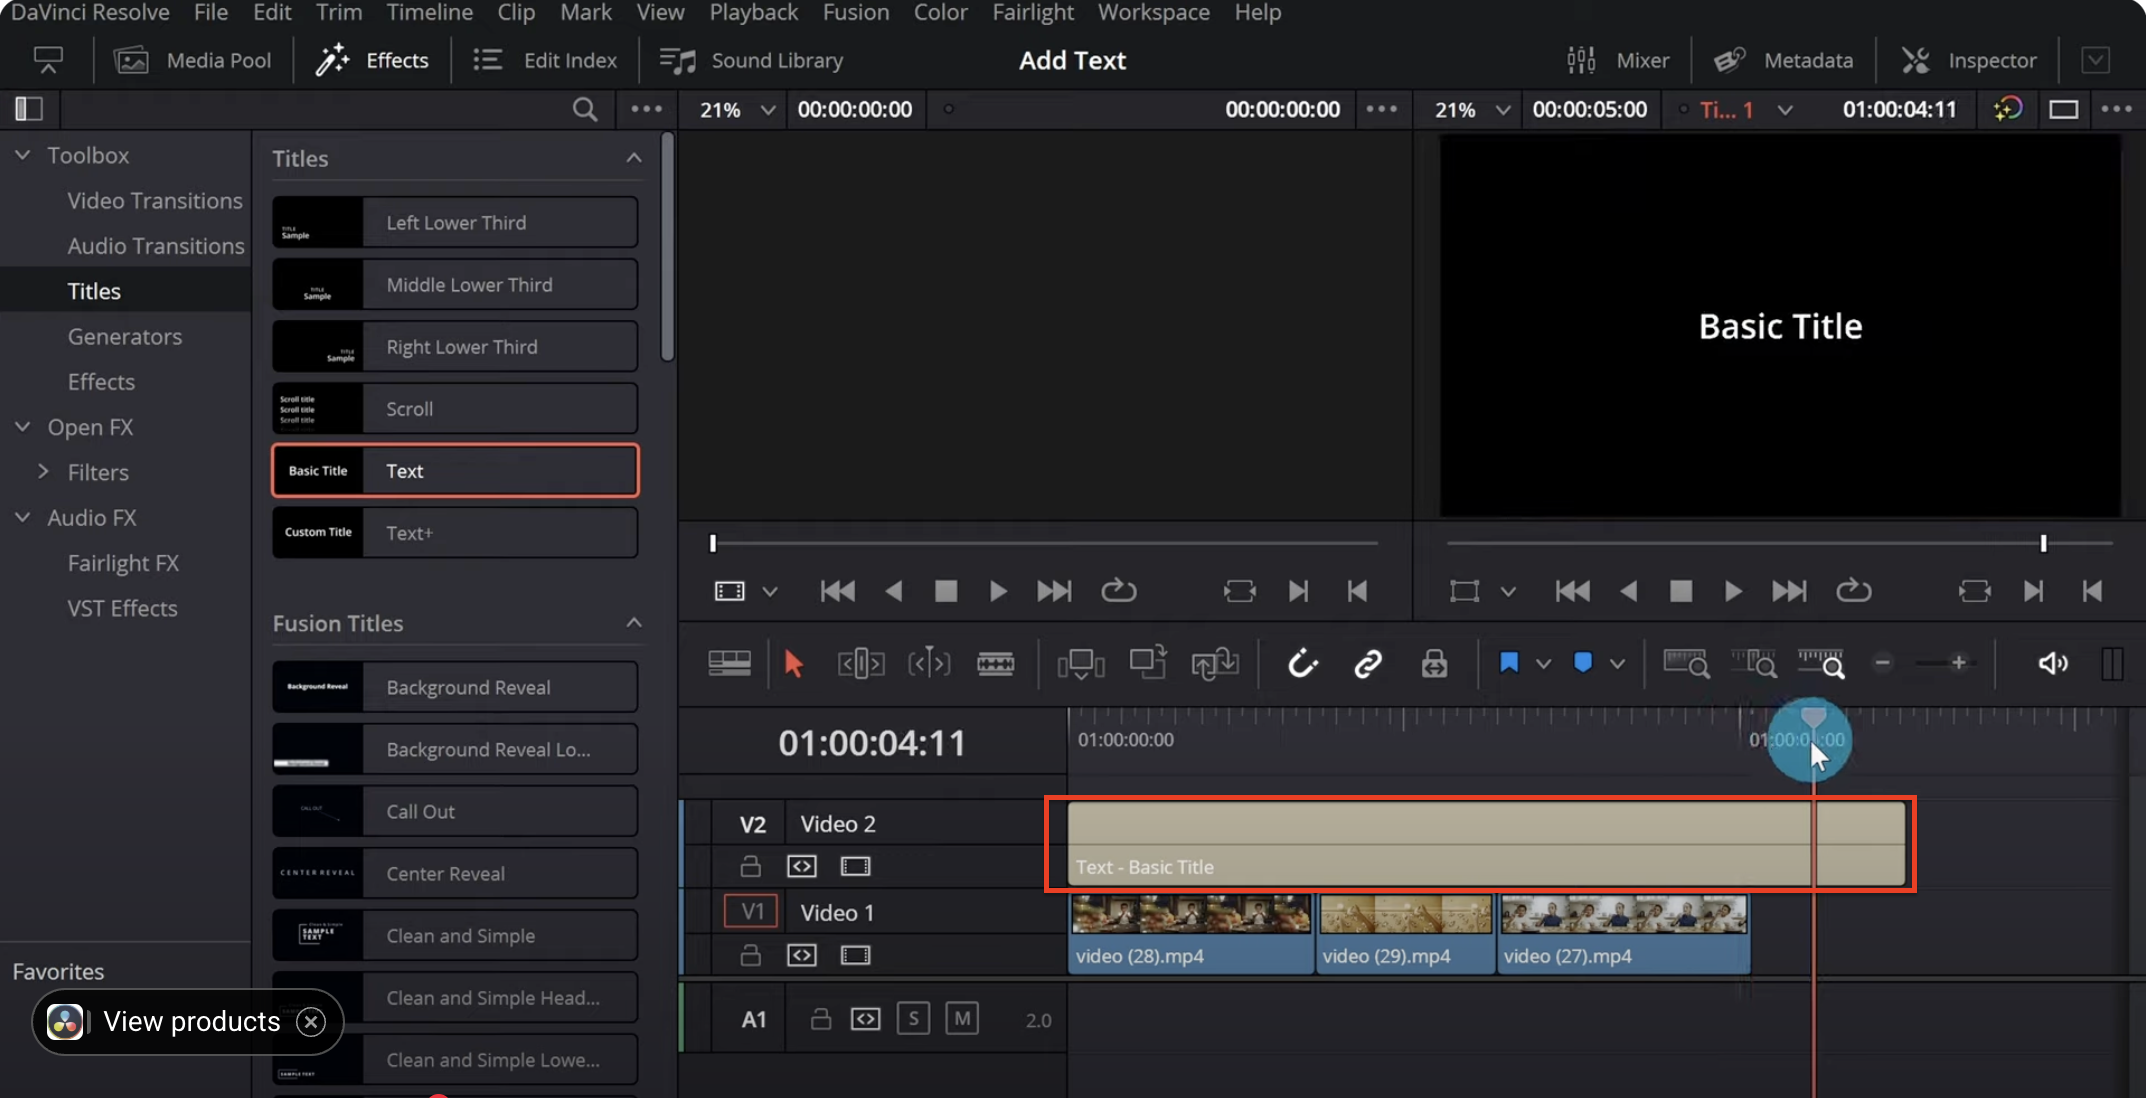Click the Replace Clip icon
Image resolution: width=2146 pixels, height=1098 pixels.
[x=1215, y=663]
